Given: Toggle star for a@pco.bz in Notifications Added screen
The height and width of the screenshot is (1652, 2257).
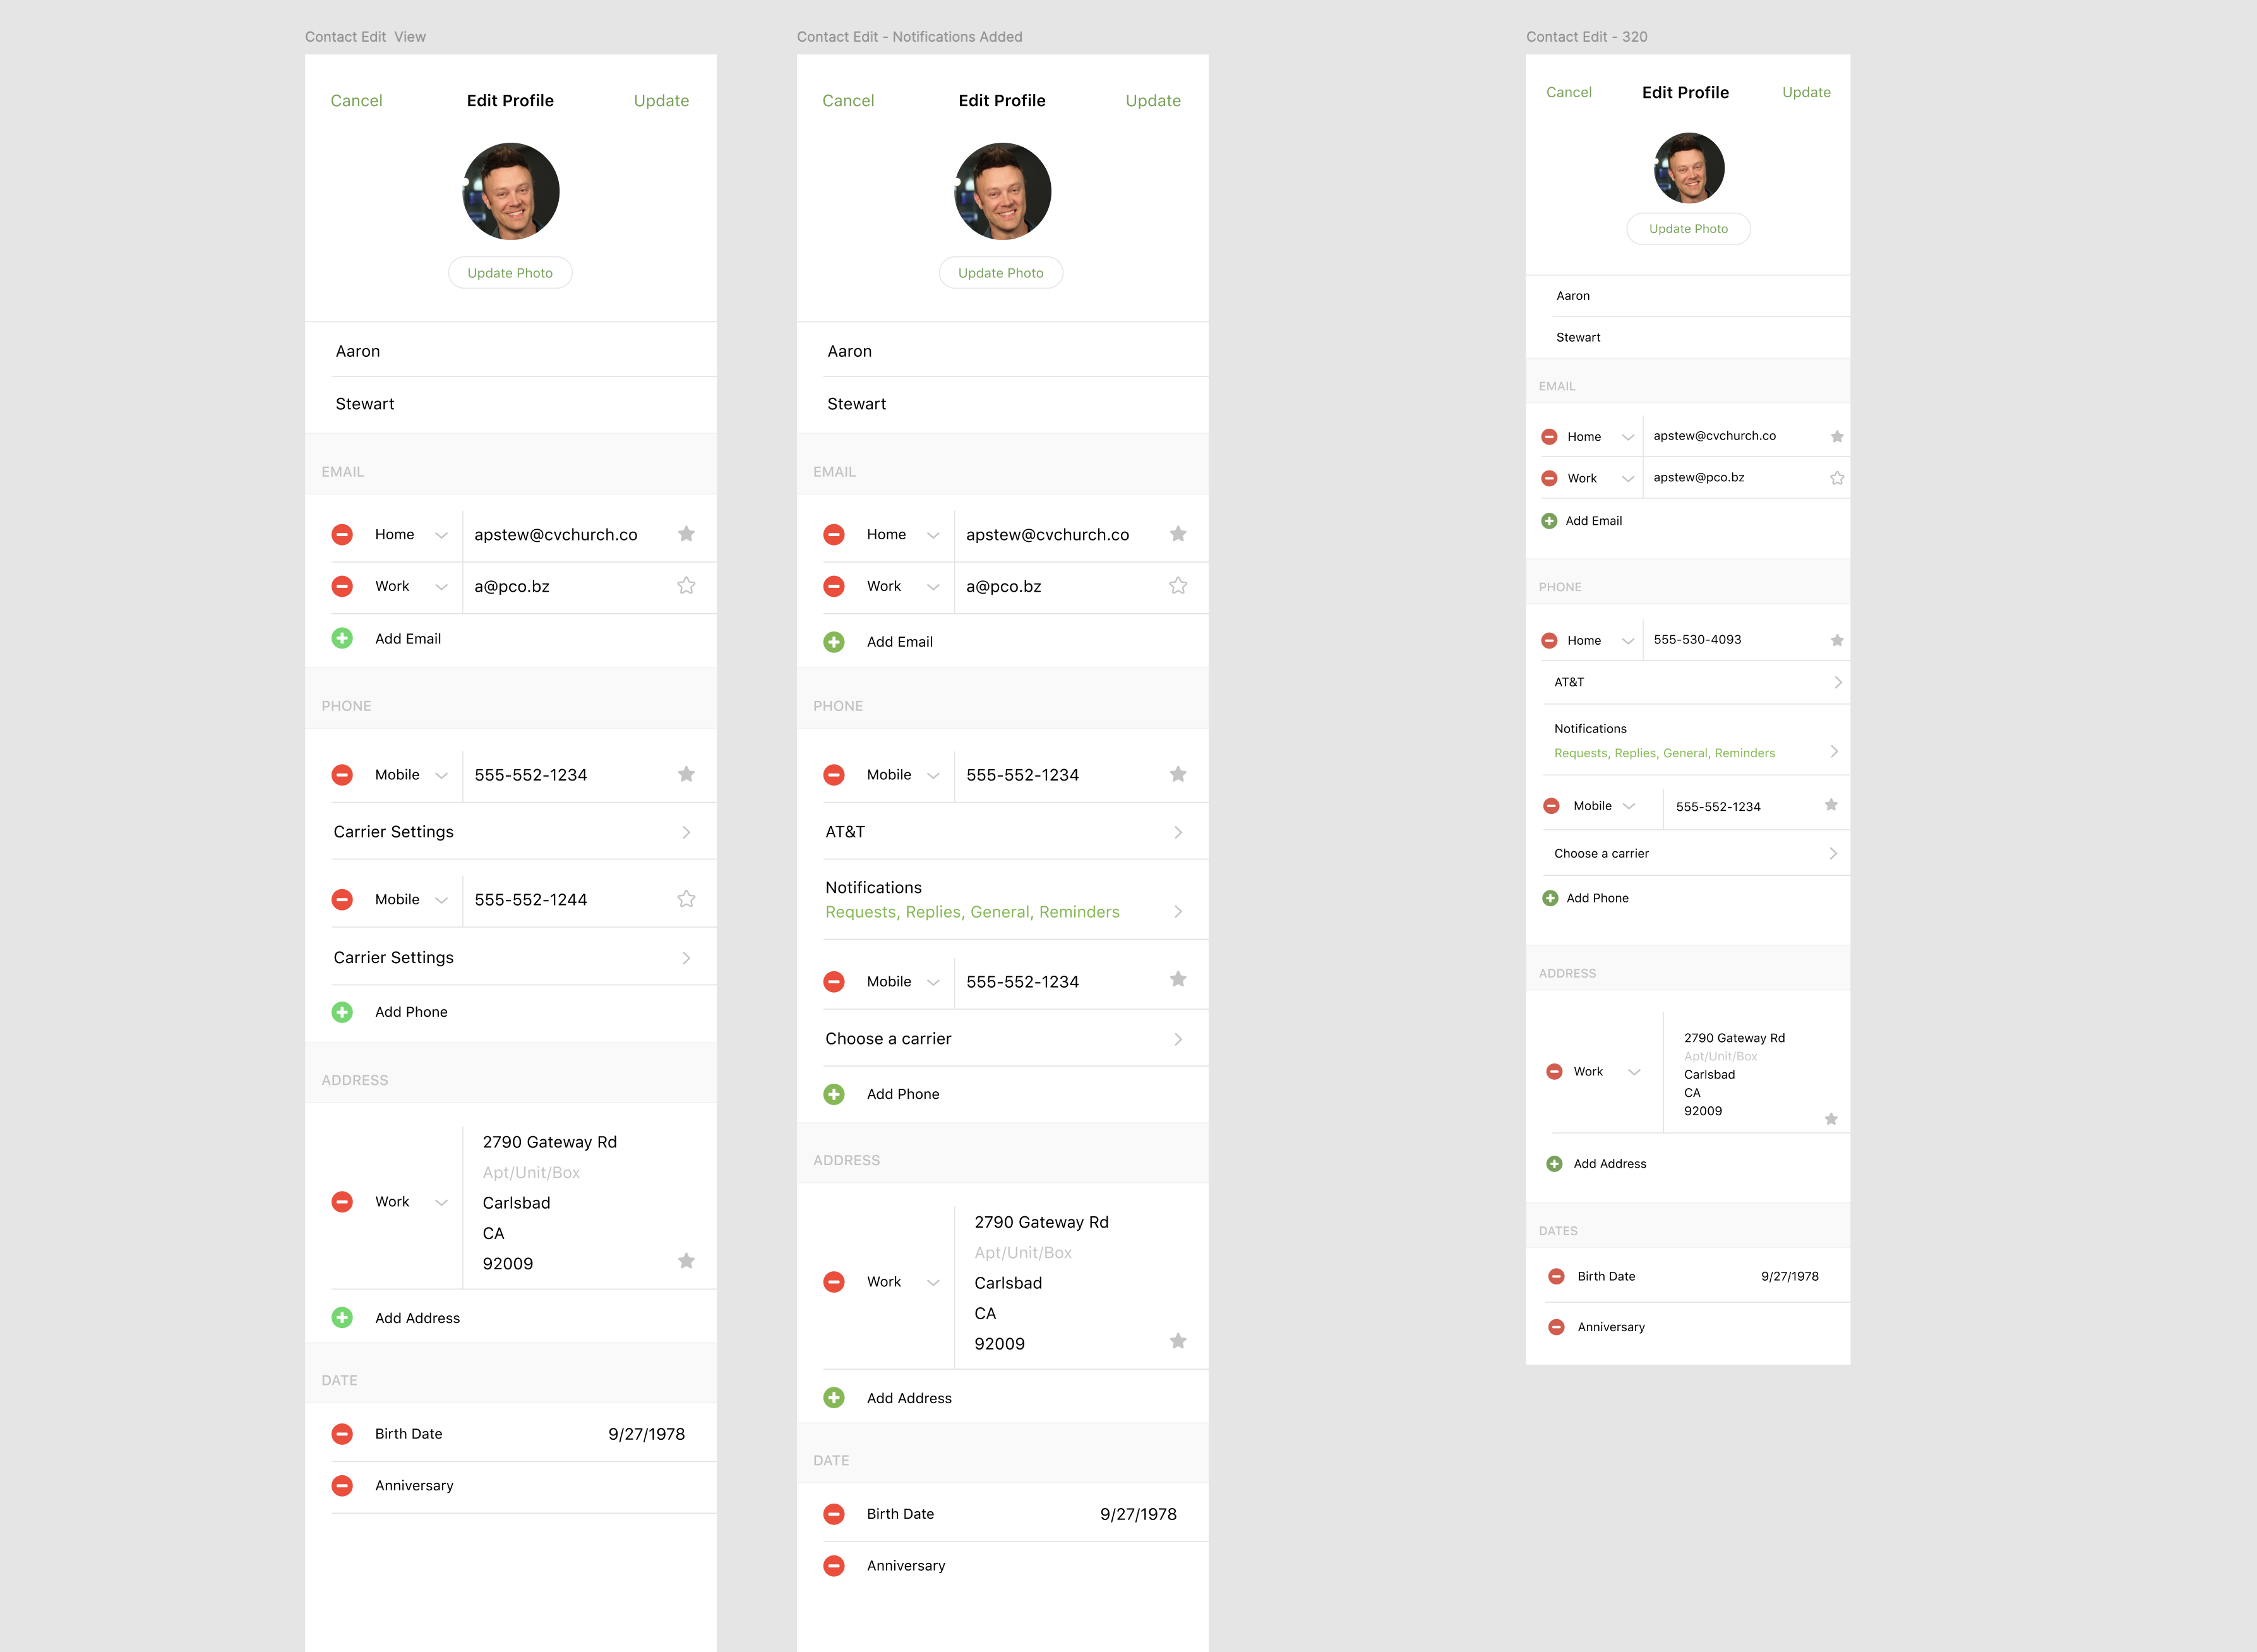Looking at the screenshot, I should click(x=1178, y=586).
